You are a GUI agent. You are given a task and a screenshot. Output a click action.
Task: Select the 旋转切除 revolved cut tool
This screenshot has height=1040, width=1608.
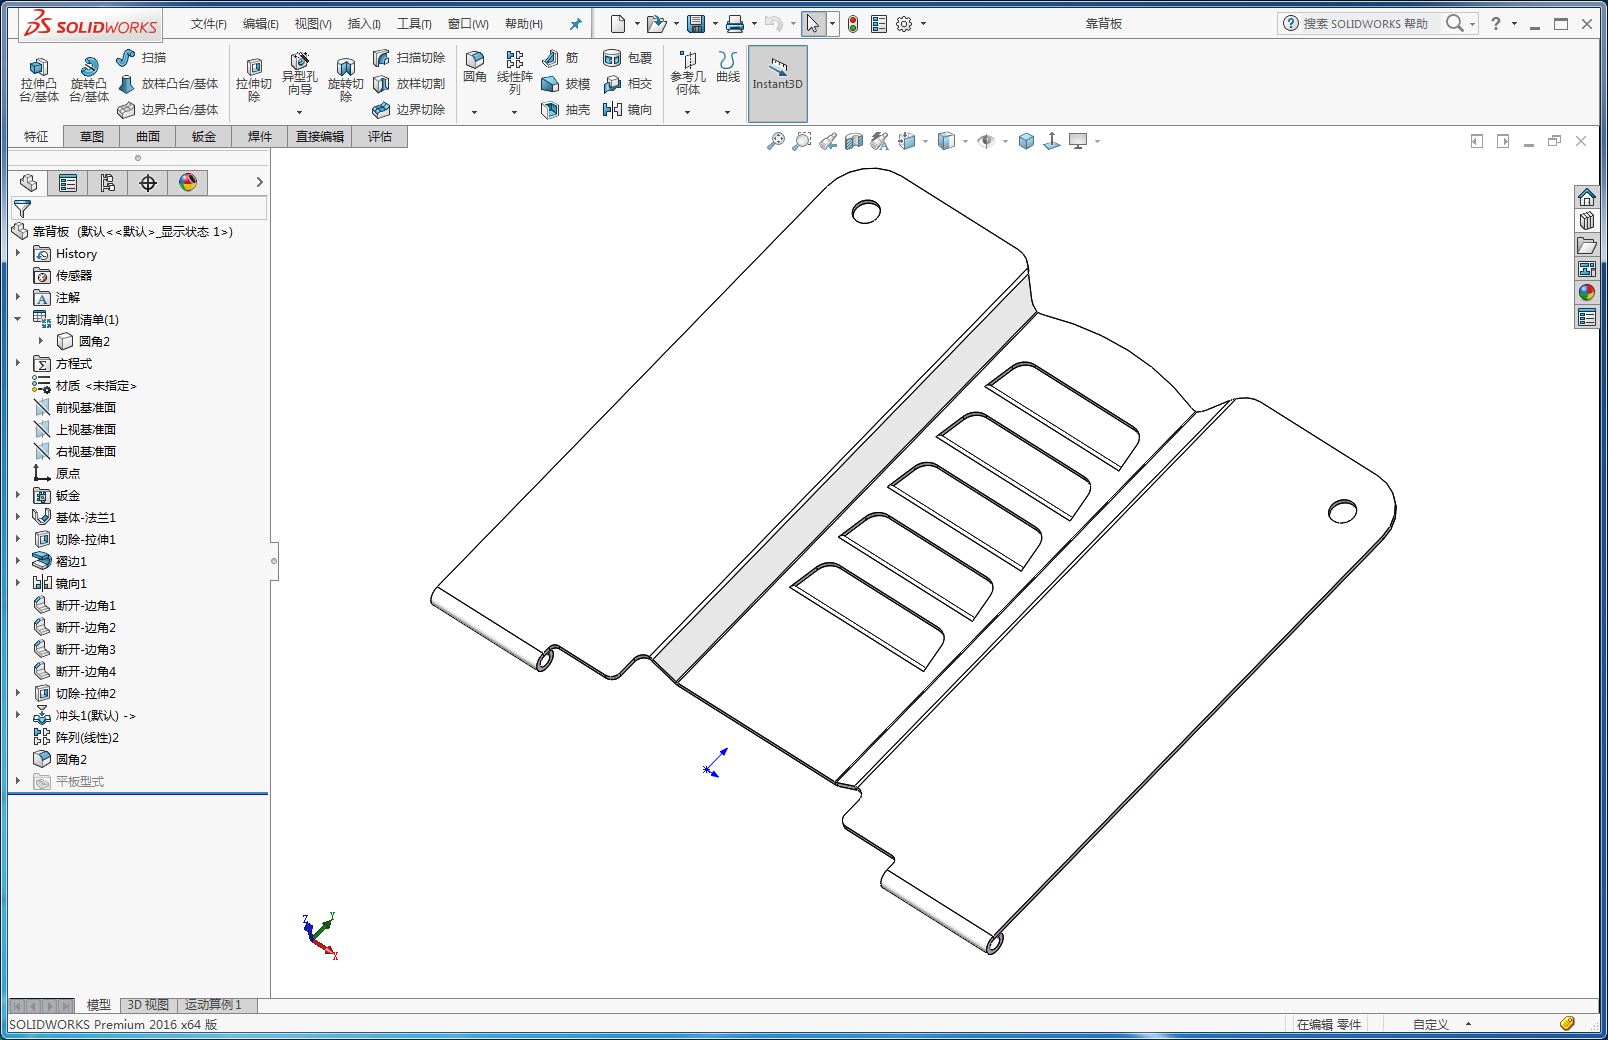(345, 79)
